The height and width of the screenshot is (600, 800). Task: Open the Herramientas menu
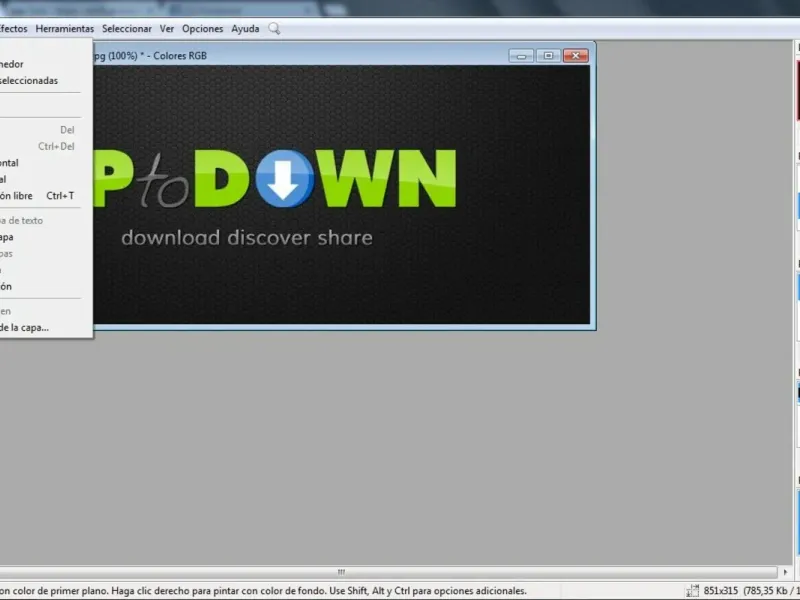65,29
